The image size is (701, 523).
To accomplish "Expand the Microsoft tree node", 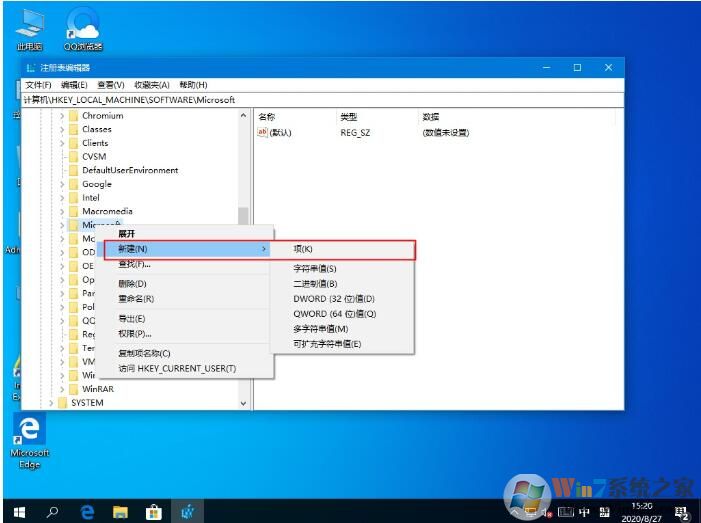I will 62,225.
